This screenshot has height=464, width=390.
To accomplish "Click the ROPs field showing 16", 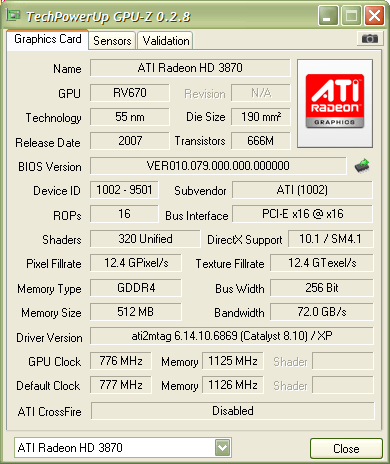I will point(124,214).
